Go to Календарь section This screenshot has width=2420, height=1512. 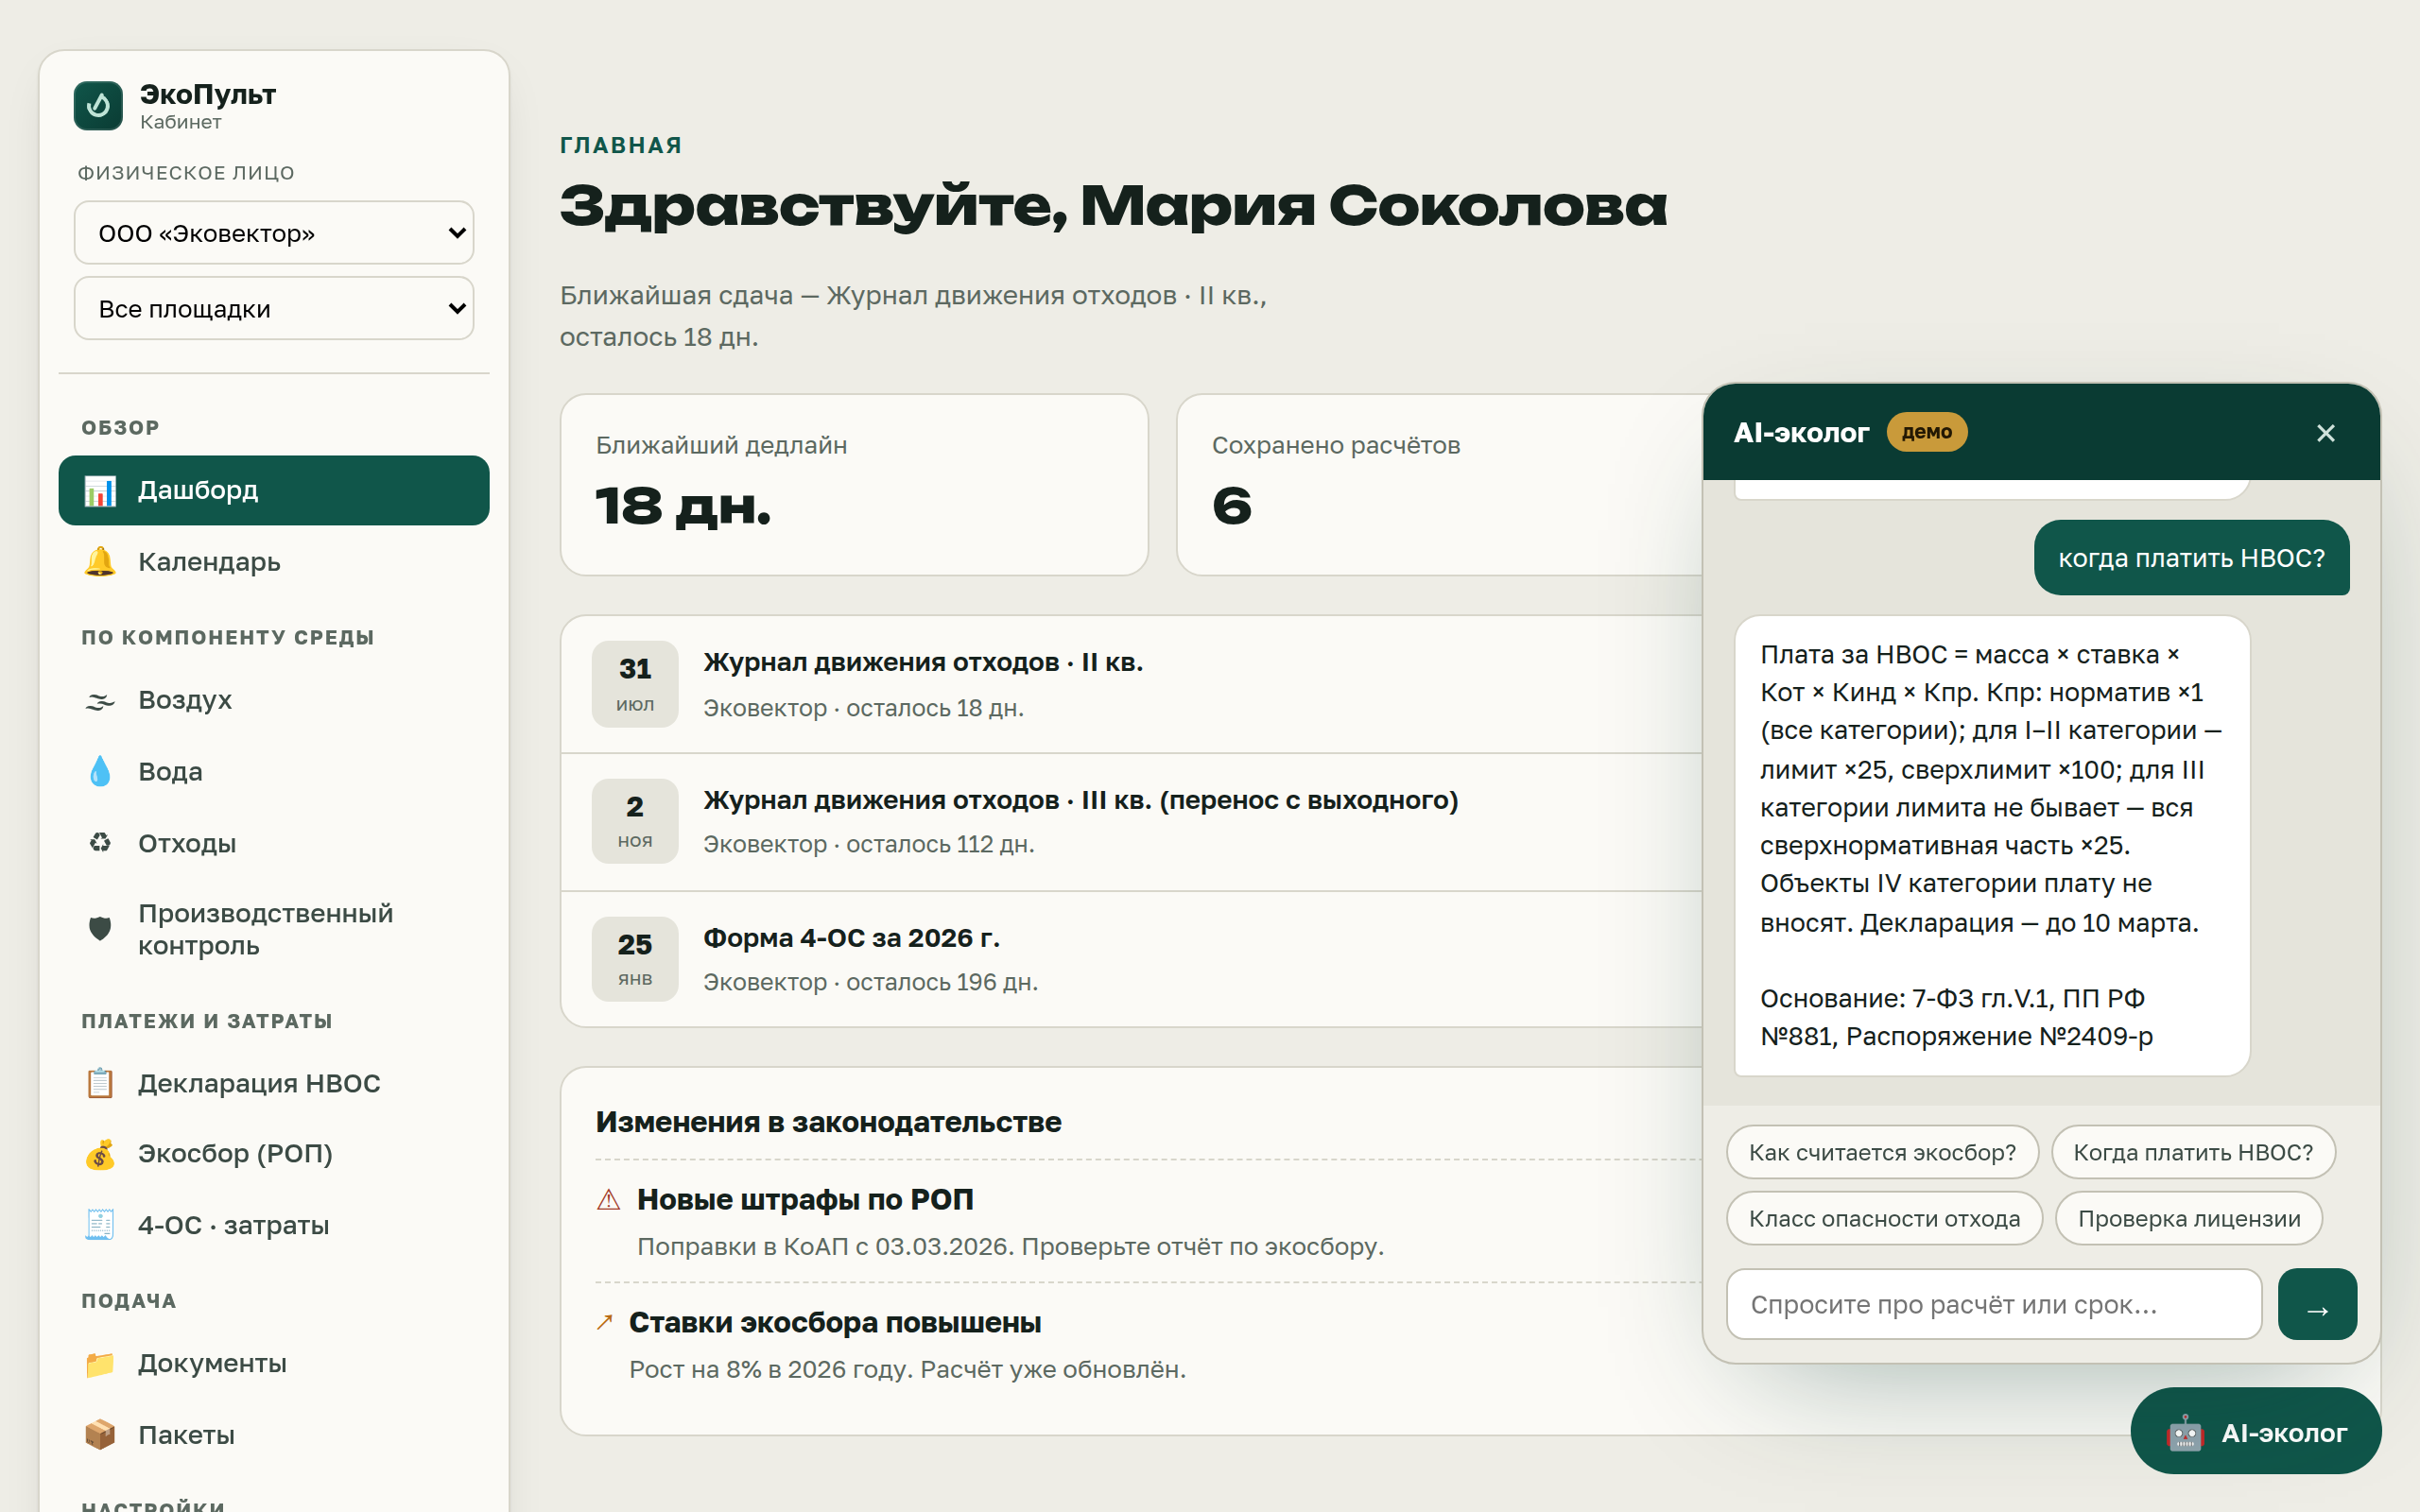274,562
